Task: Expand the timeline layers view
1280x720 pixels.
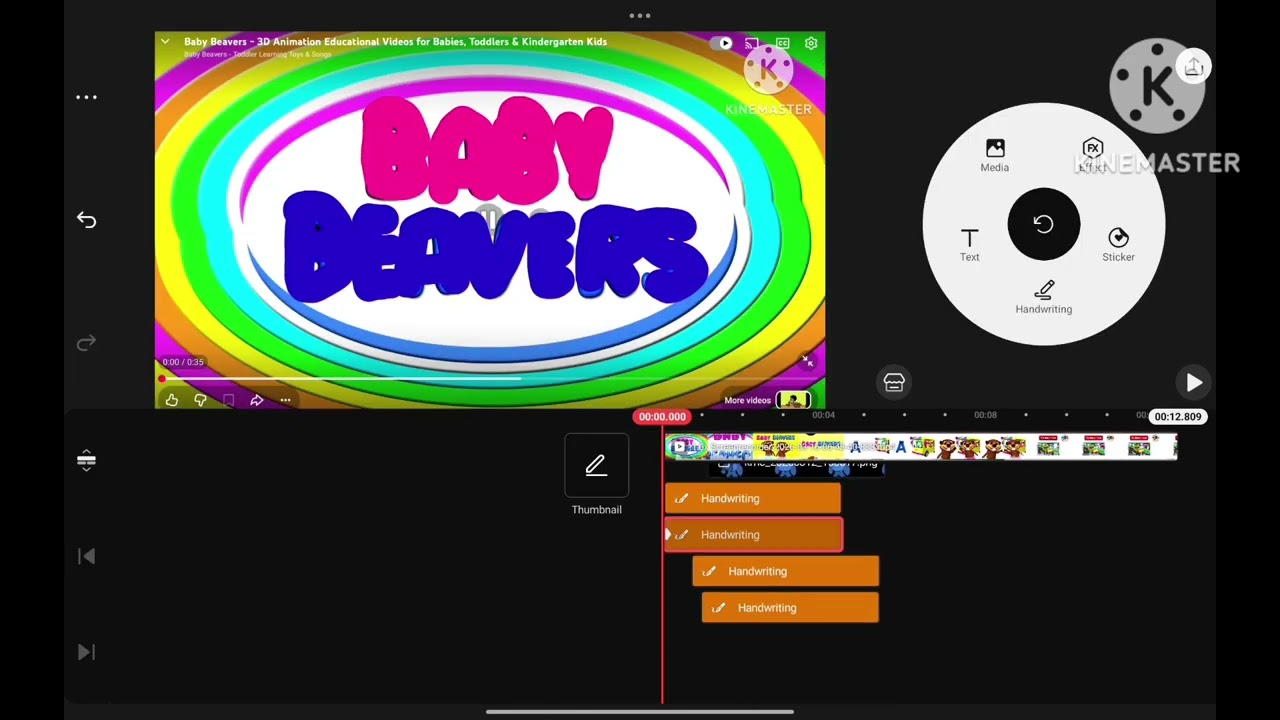Action: 86,460
